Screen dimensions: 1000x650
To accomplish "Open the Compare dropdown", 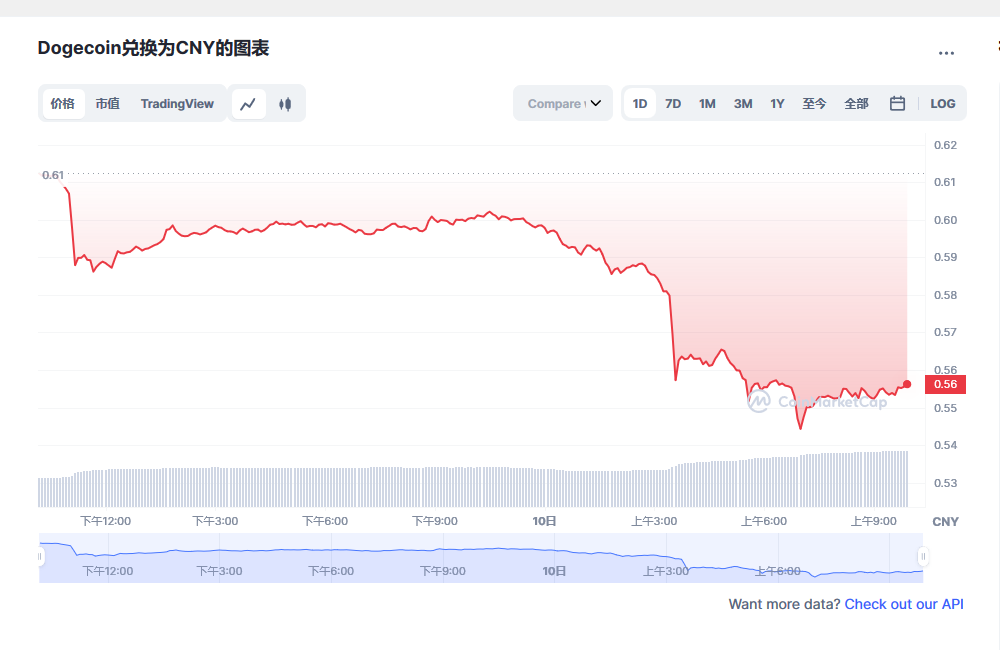I will point(563,103).
